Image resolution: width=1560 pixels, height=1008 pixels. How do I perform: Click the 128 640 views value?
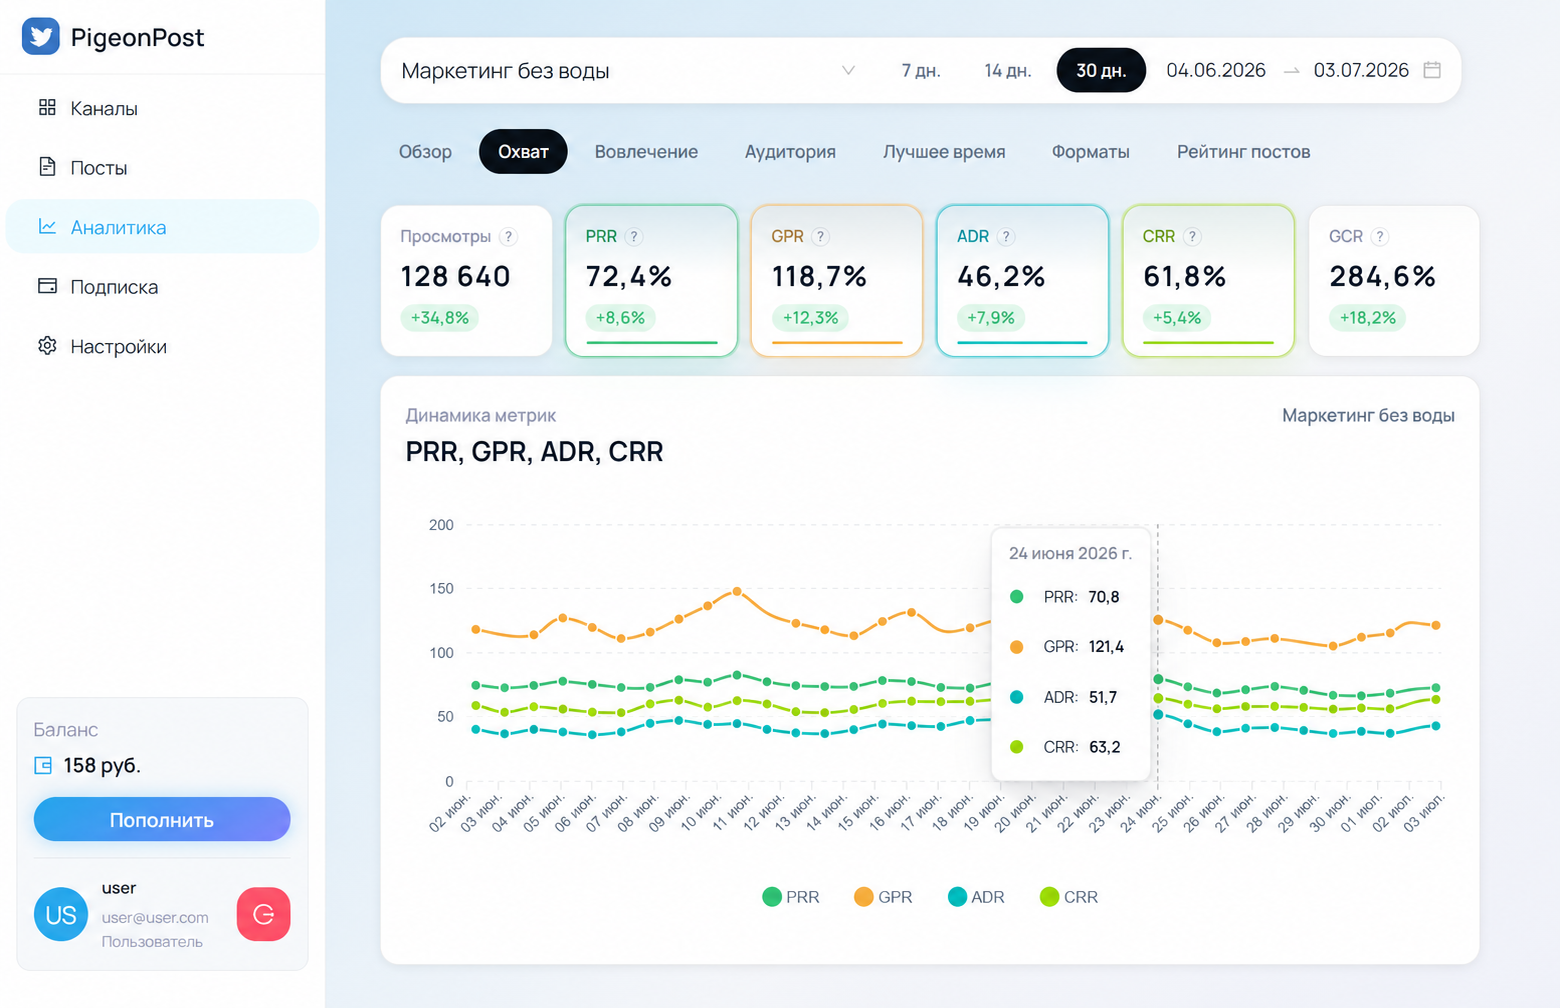[455, 276]
